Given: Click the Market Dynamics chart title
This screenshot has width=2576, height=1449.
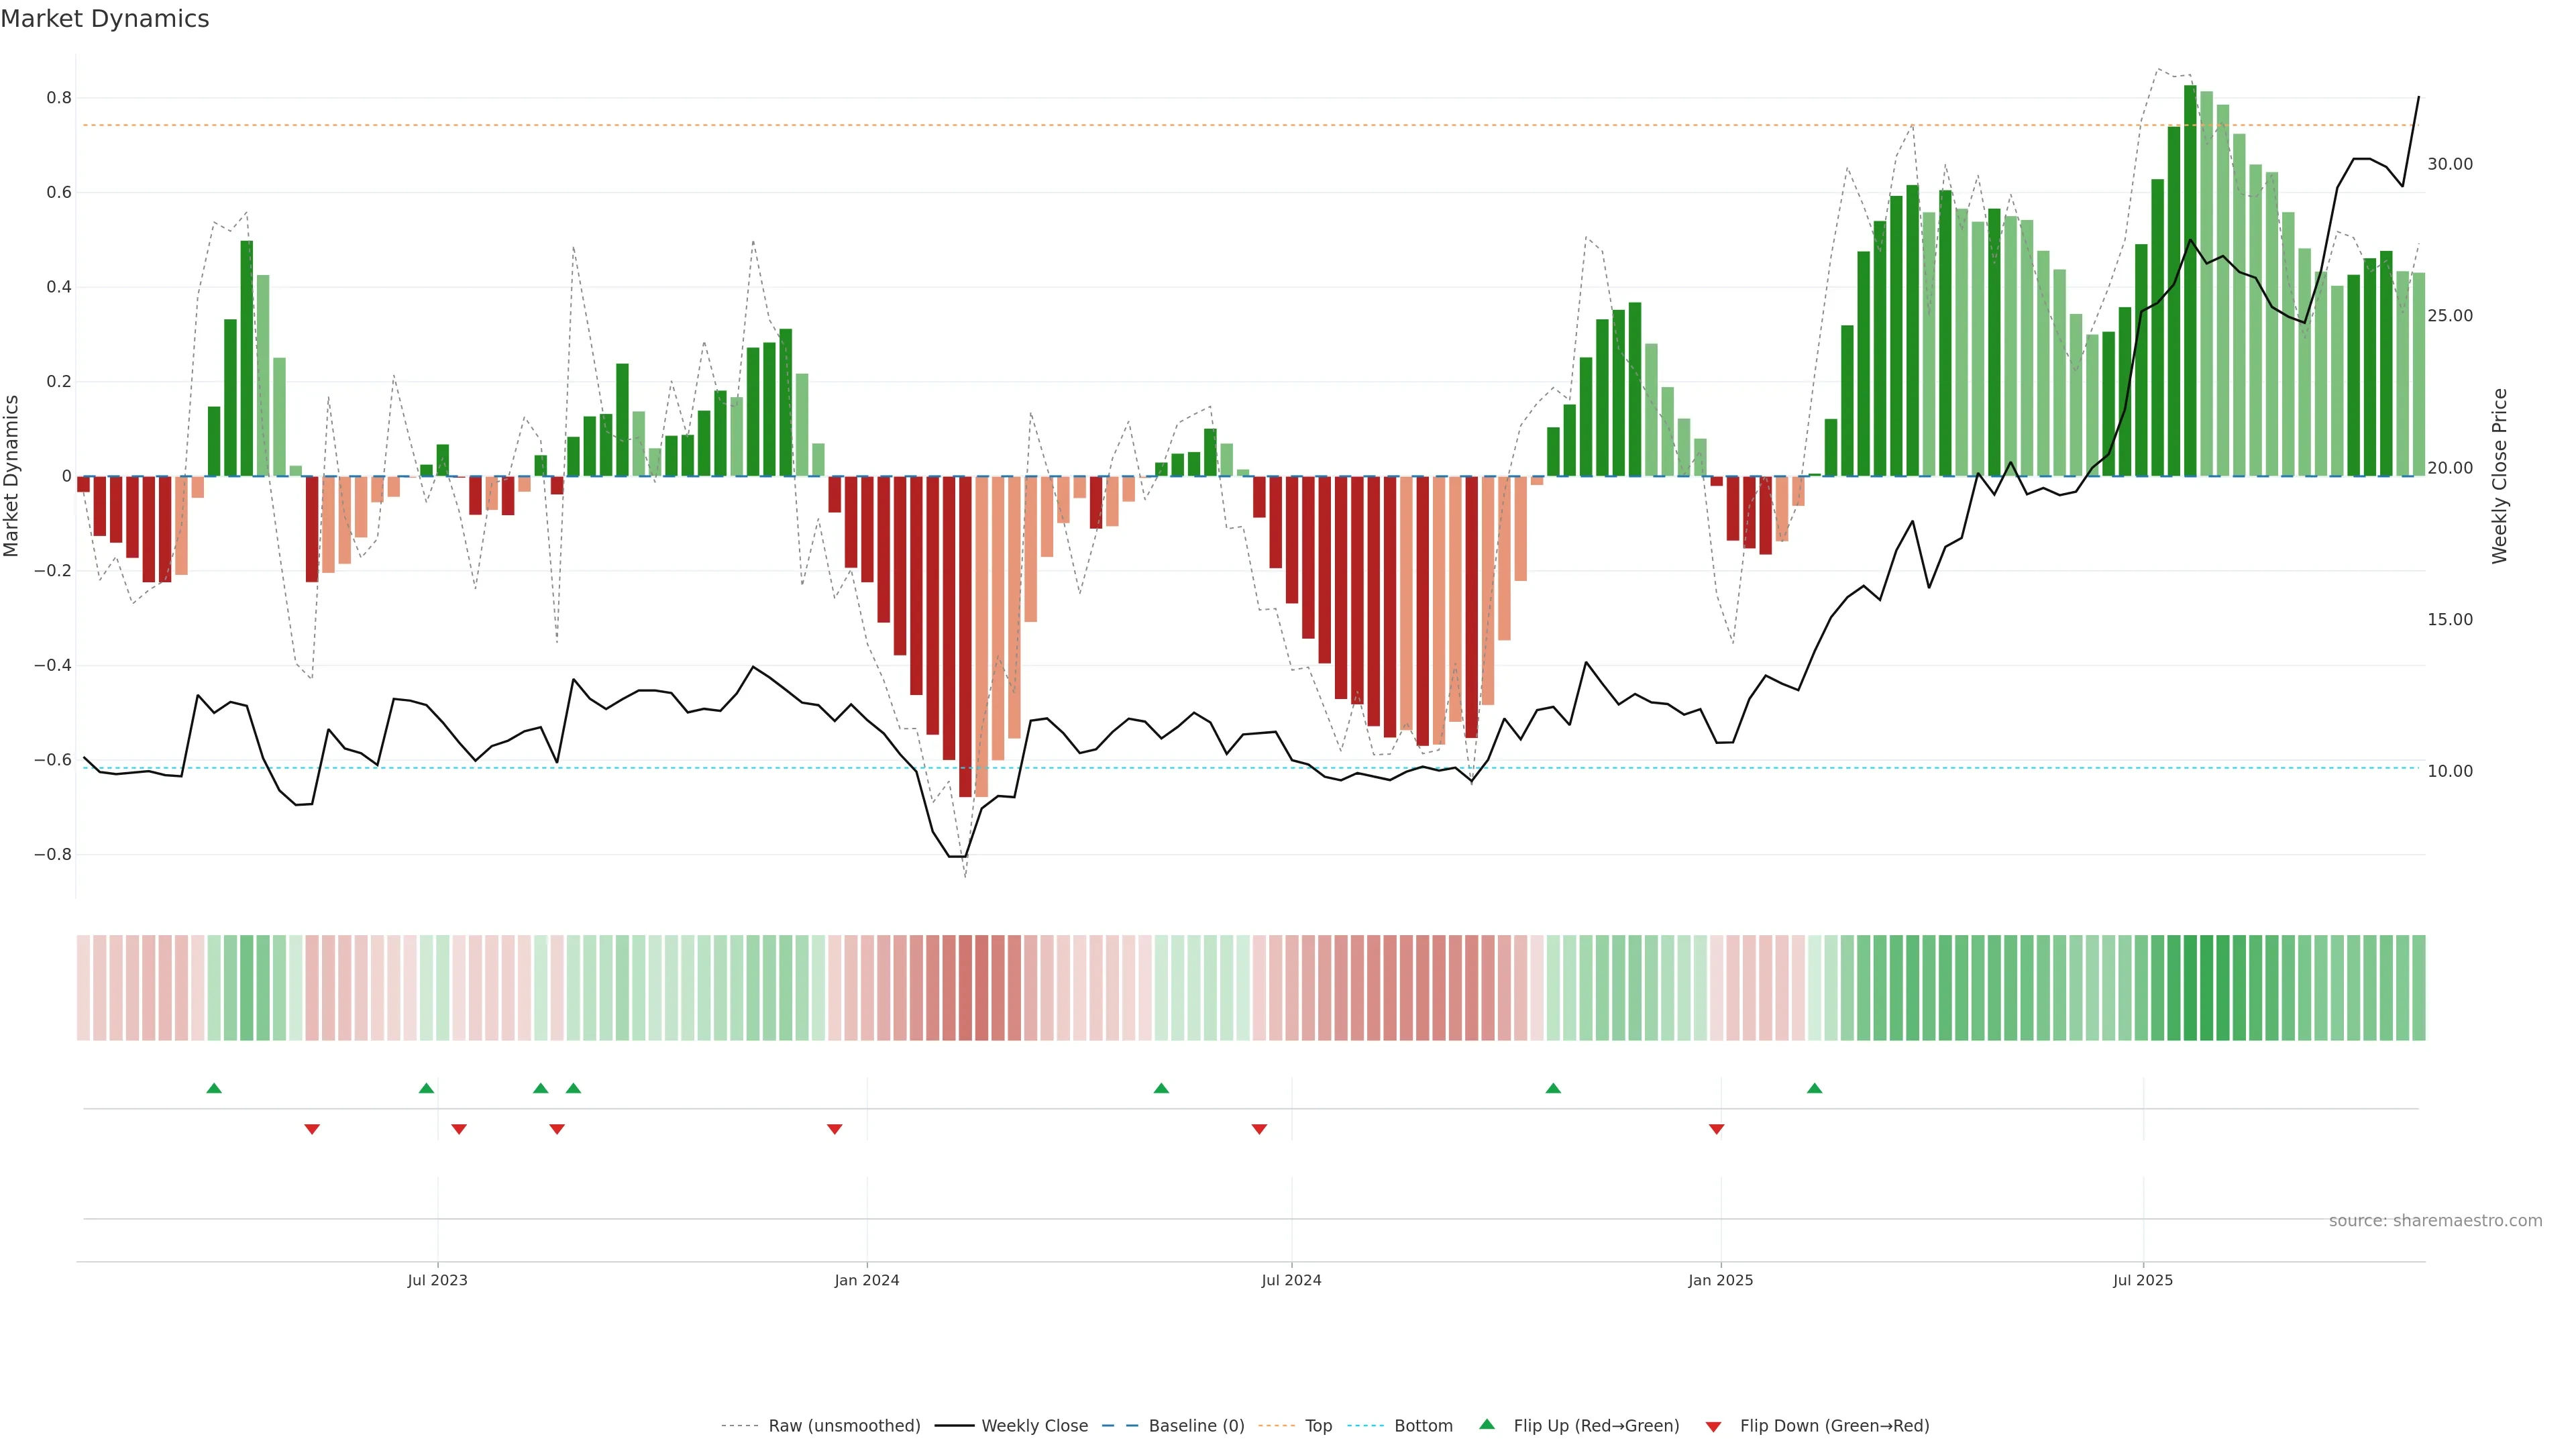Looking at the screenshot, I should point(105,19).
